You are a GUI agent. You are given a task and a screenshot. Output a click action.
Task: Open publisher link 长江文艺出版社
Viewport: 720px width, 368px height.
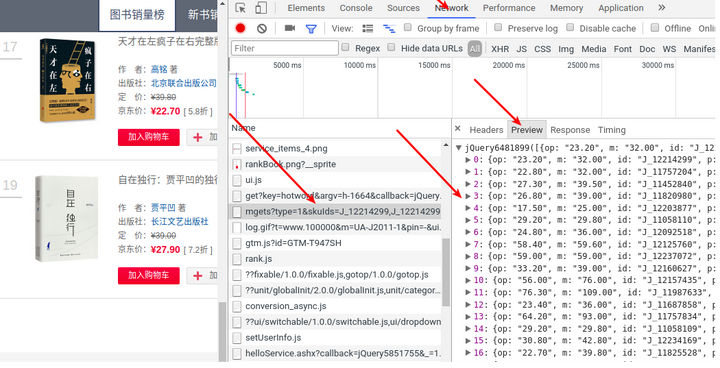click(x=180, y=221)
